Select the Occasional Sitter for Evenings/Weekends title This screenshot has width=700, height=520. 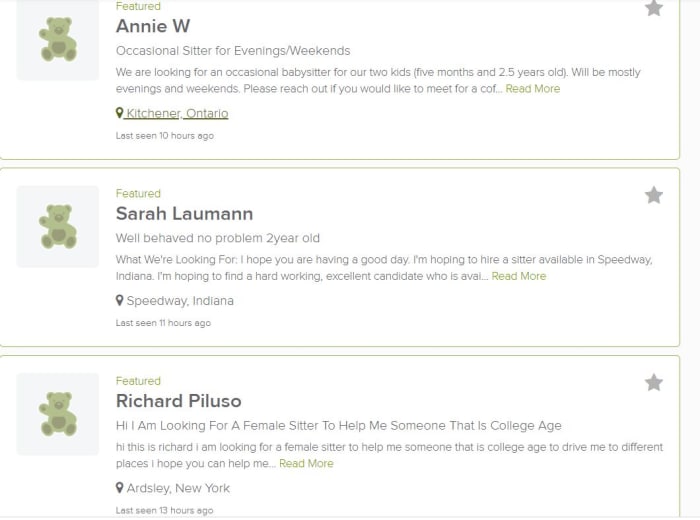coord(233,51)
